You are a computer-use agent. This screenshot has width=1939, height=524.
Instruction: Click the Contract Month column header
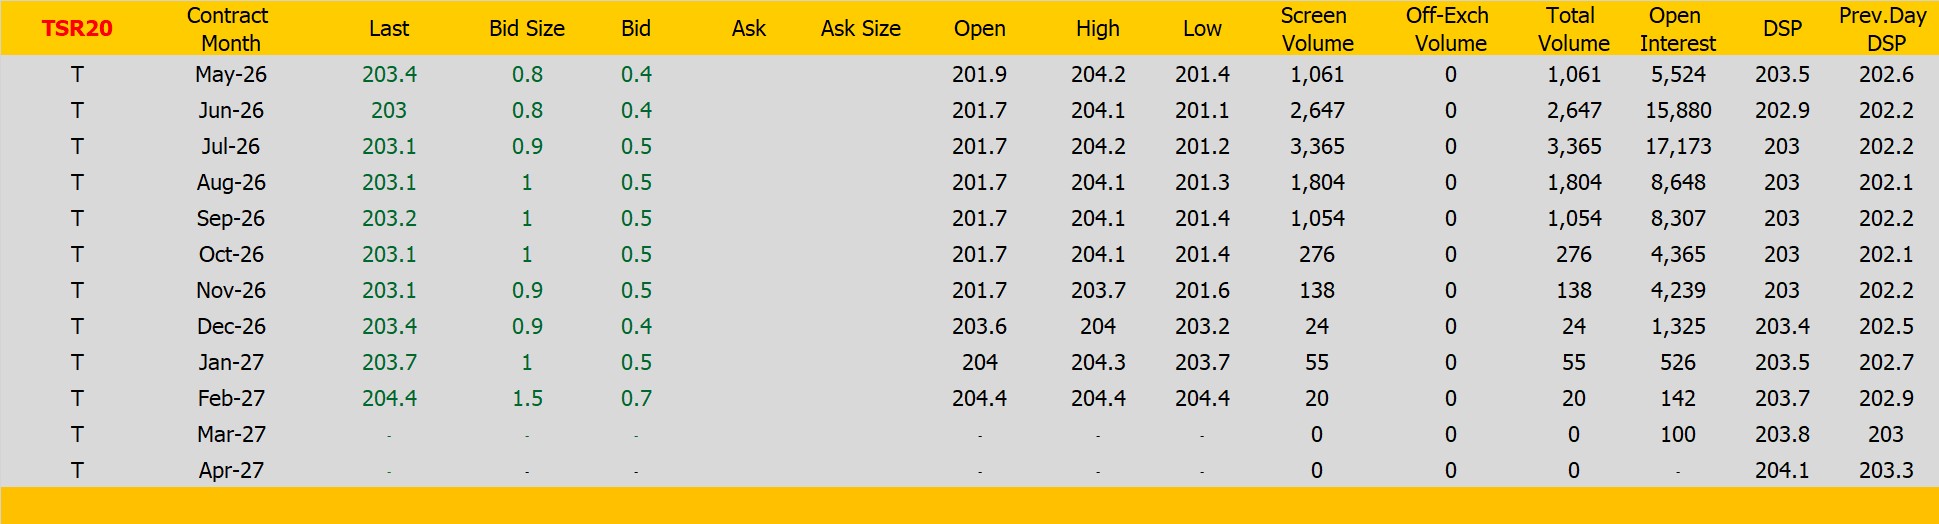(229, 29)
